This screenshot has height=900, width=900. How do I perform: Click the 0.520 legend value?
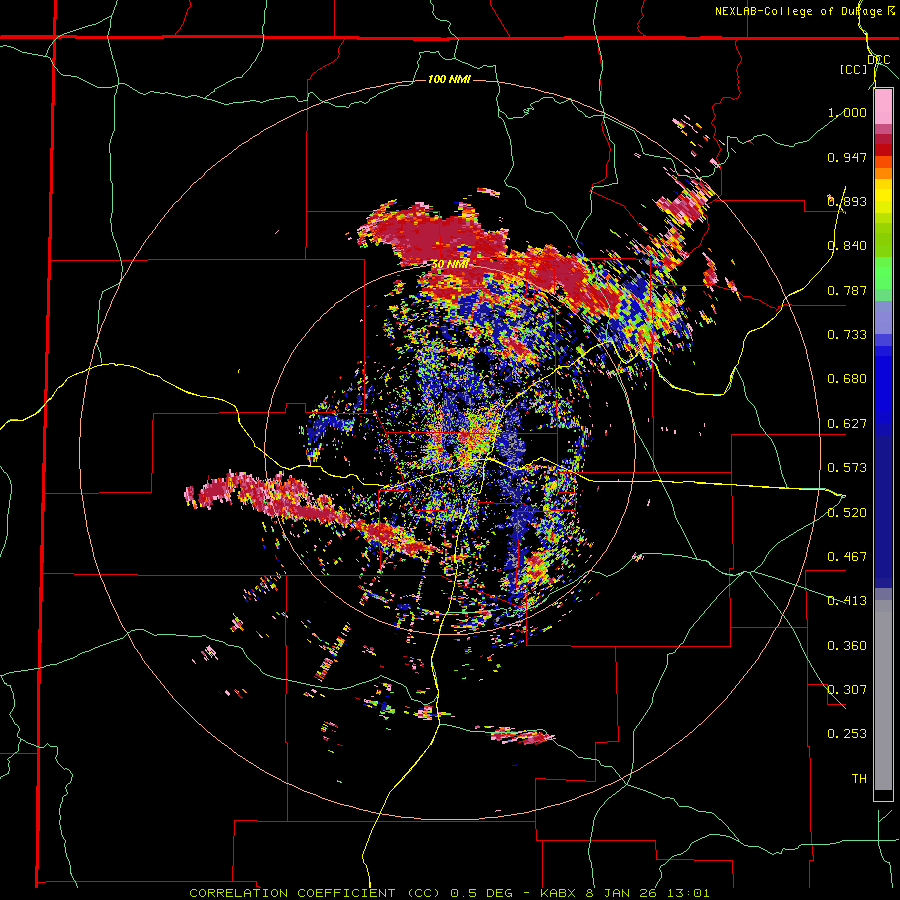847,513
